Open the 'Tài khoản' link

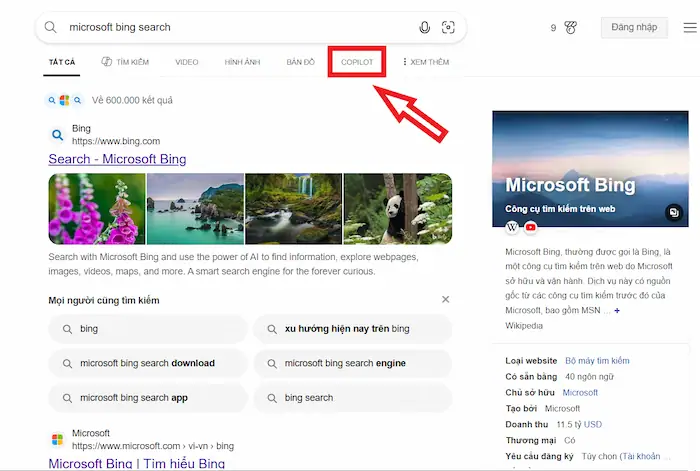click(641, 456)
